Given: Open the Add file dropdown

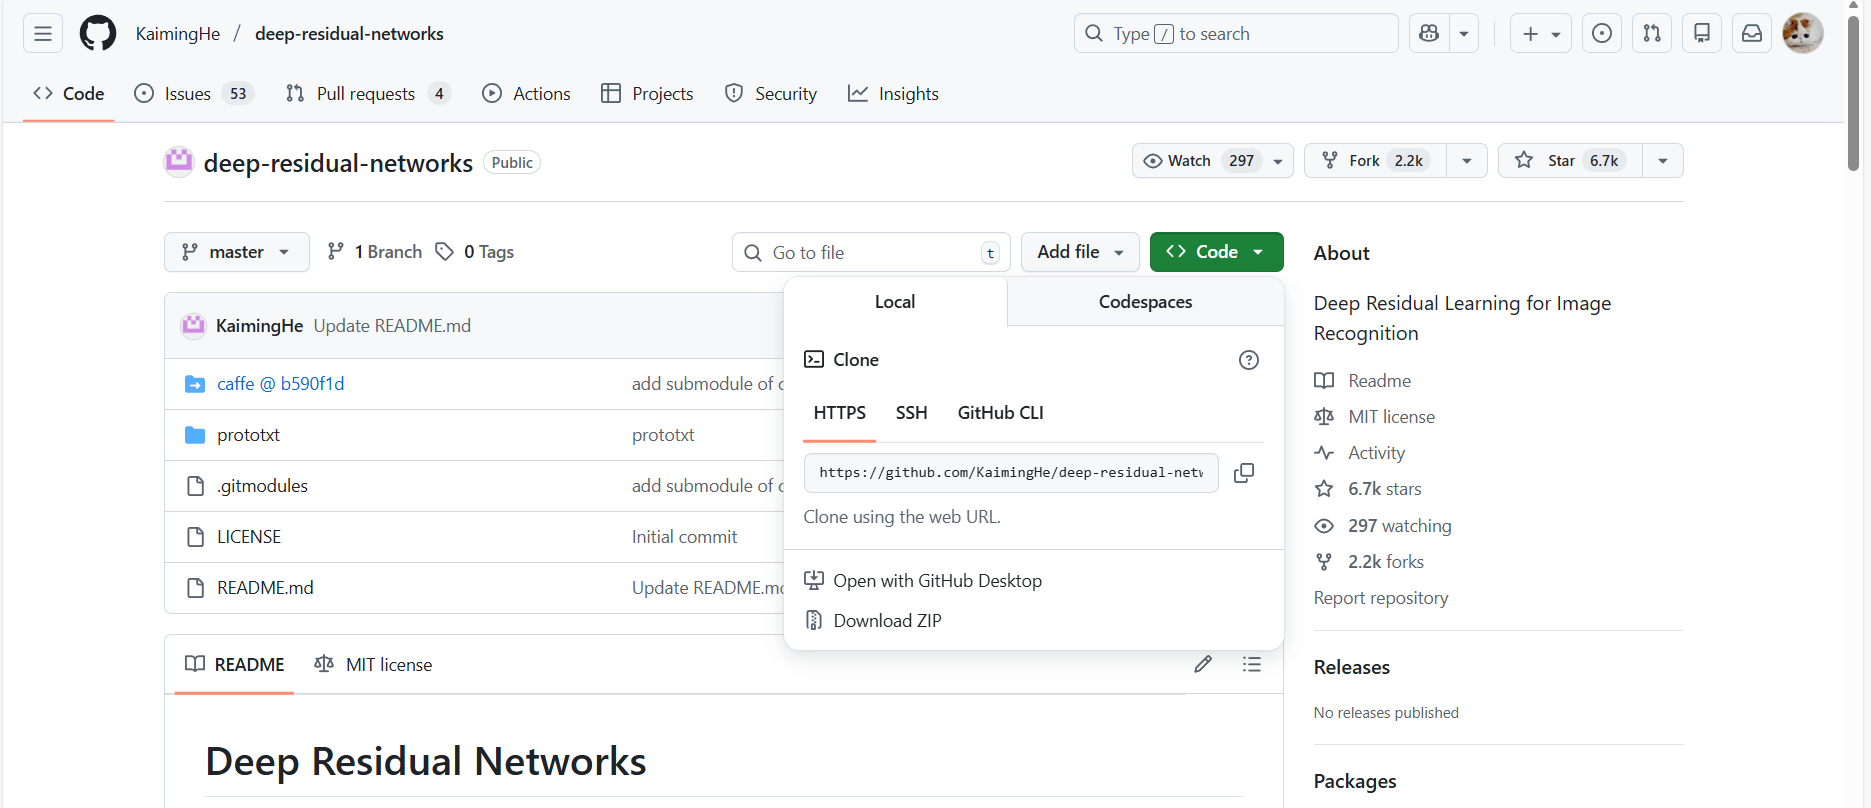Looking at the screenshot, I should [1080, 252].
